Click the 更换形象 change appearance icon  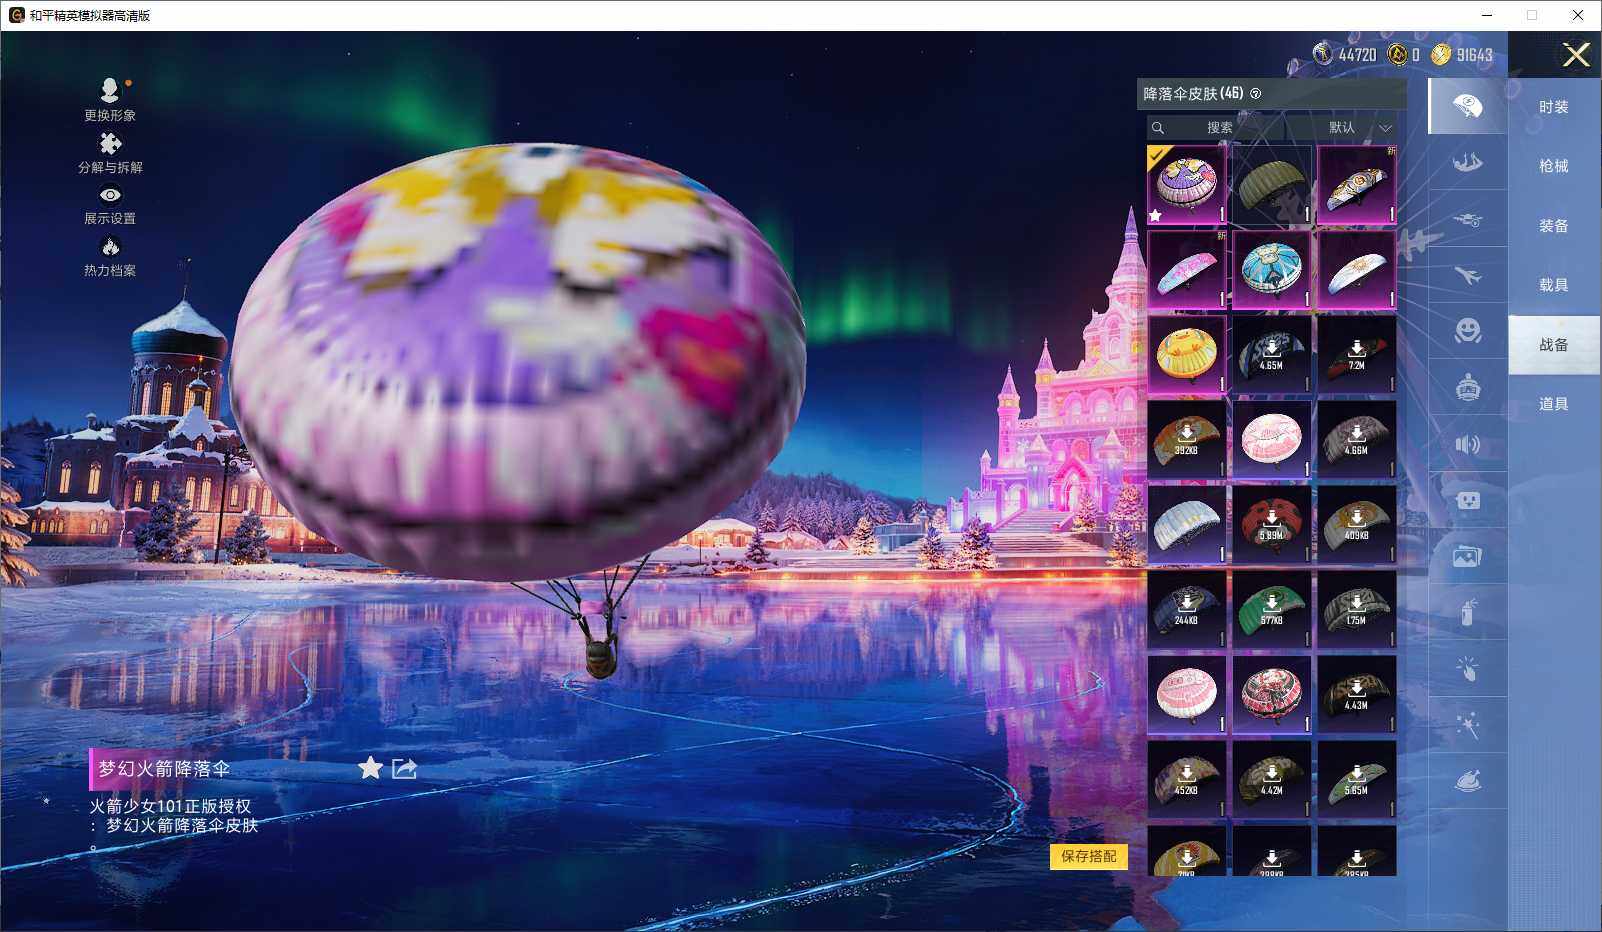point(110,91)
